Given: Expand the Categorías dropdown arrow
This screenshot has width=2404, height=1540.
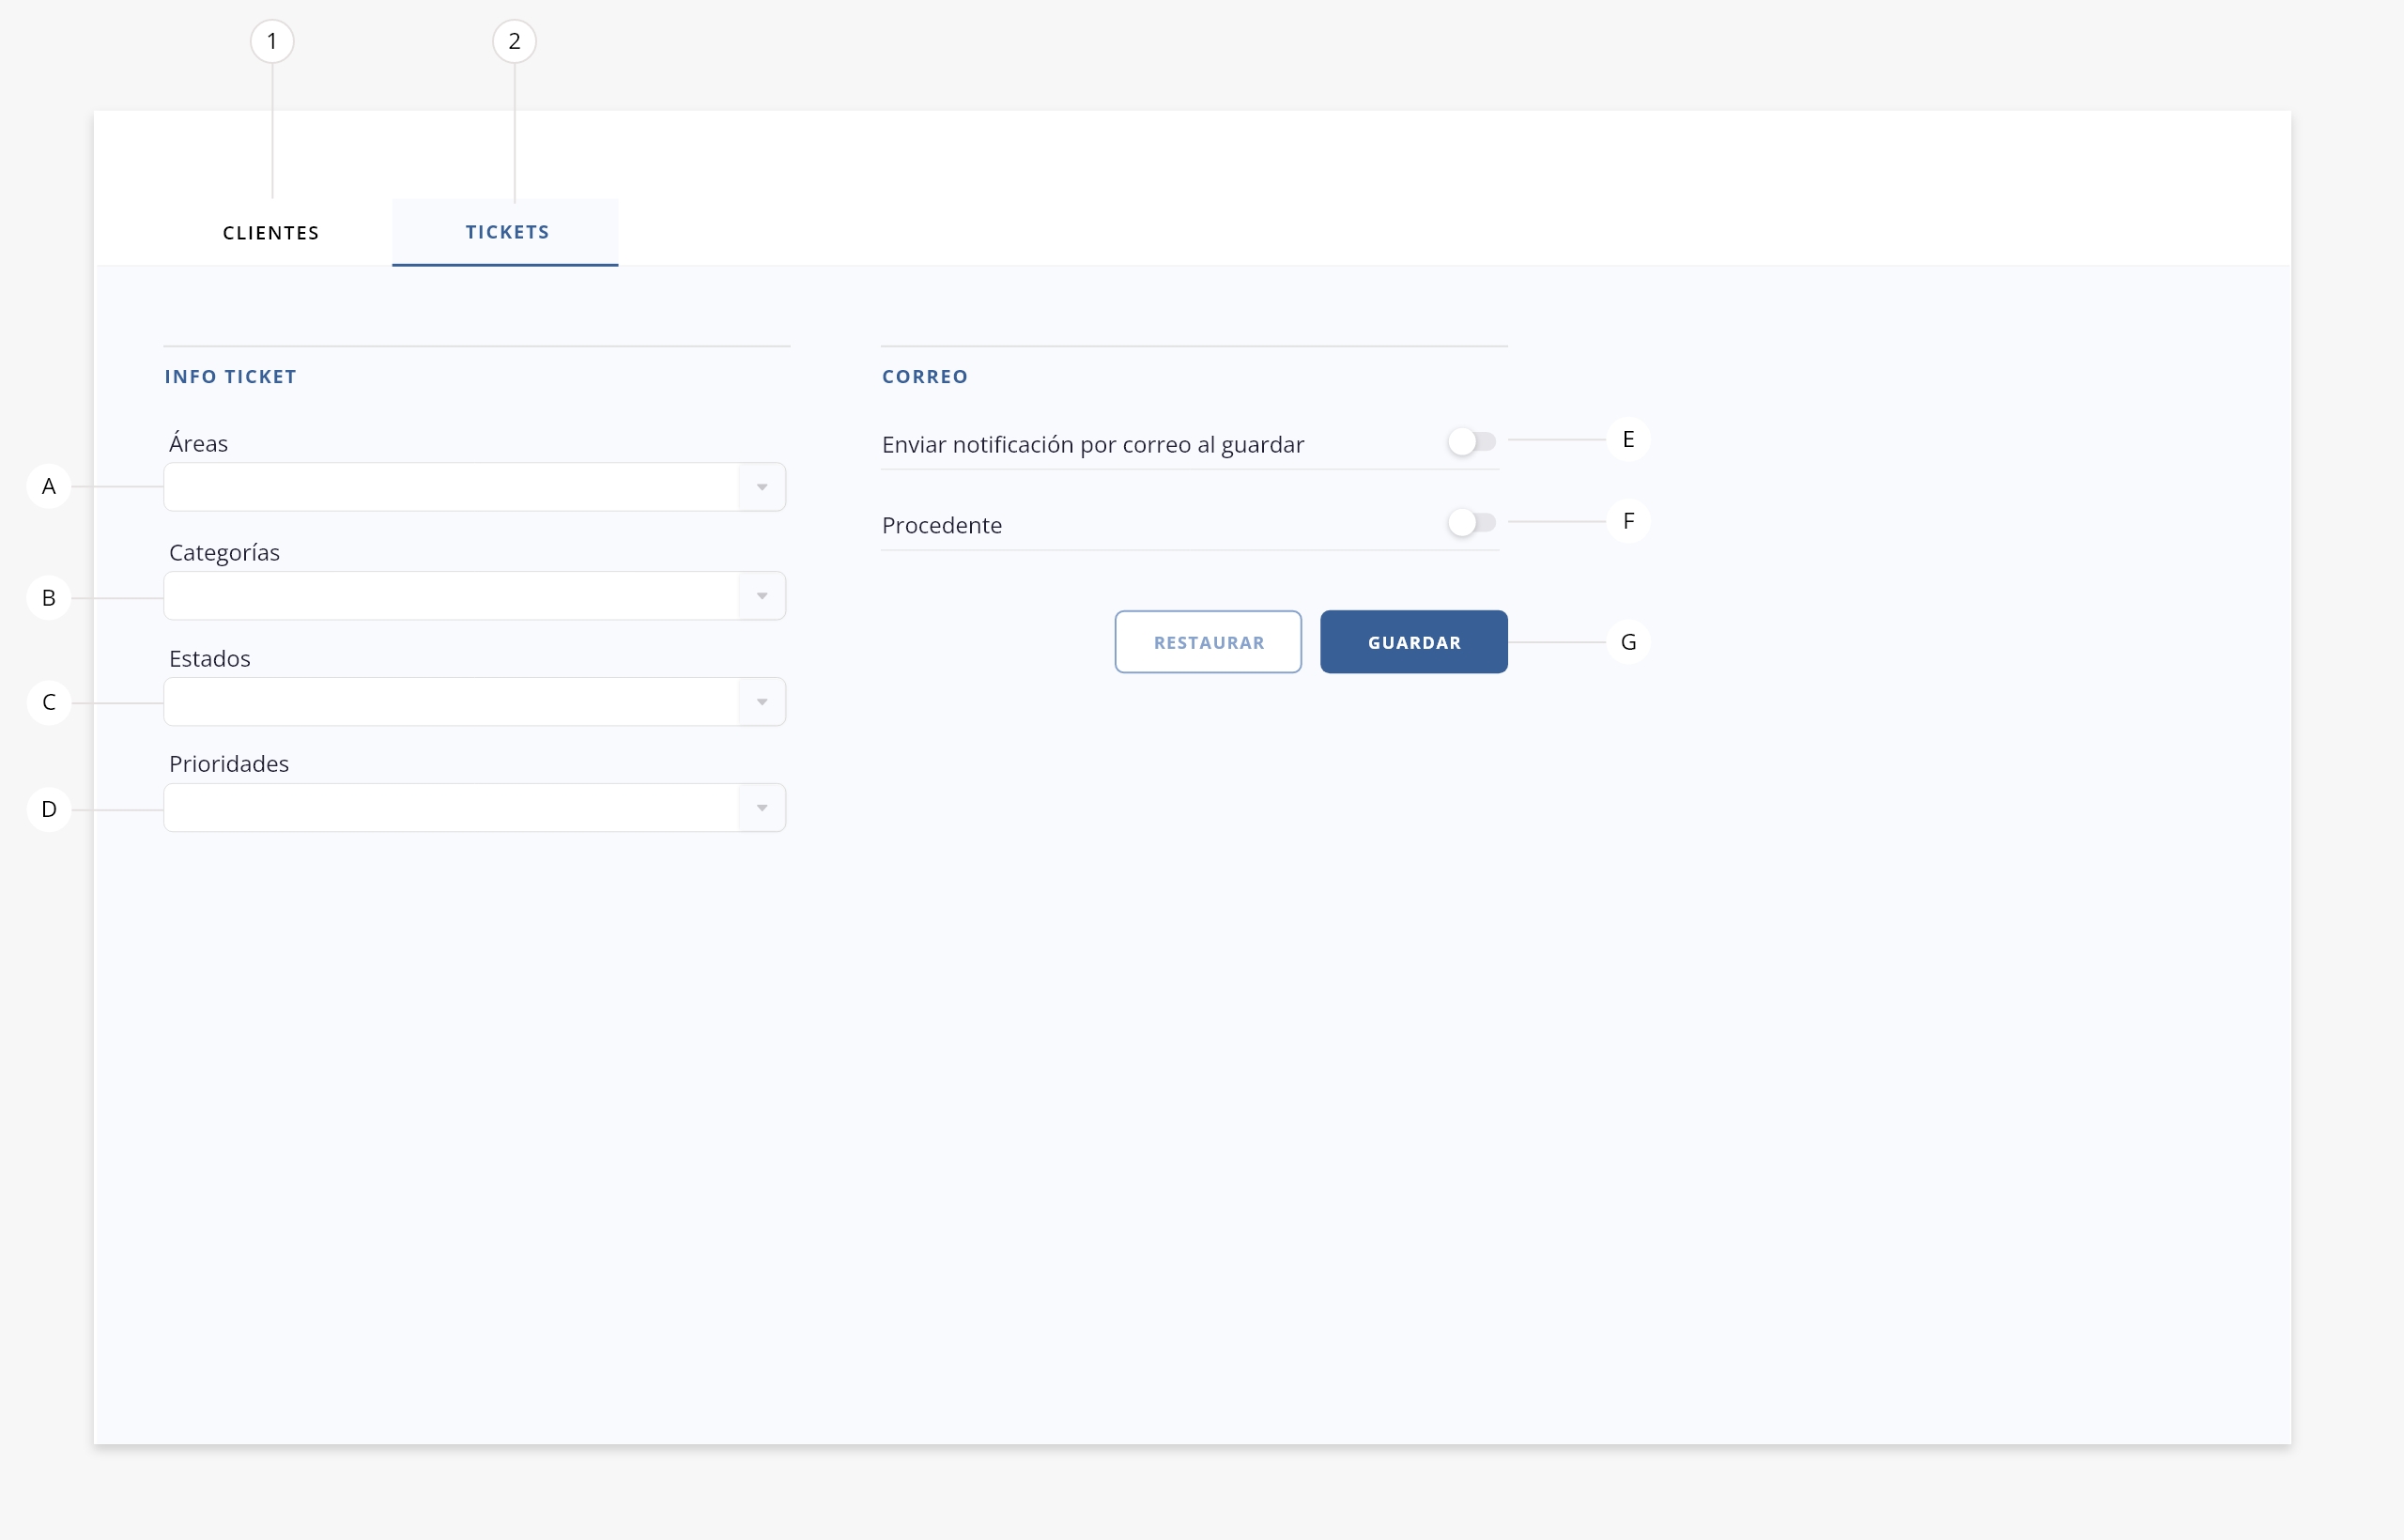Looking at the screenshot, I should pyautogui.click(x=762, y=596).
